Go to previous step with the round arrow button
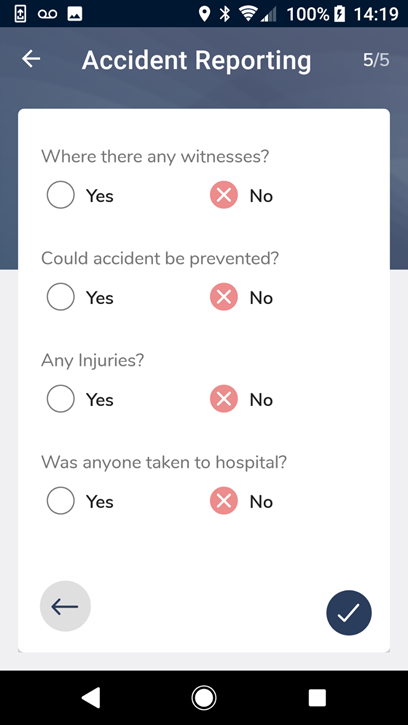The height and width of the screenshot is (725, 408). click(65, 606)
